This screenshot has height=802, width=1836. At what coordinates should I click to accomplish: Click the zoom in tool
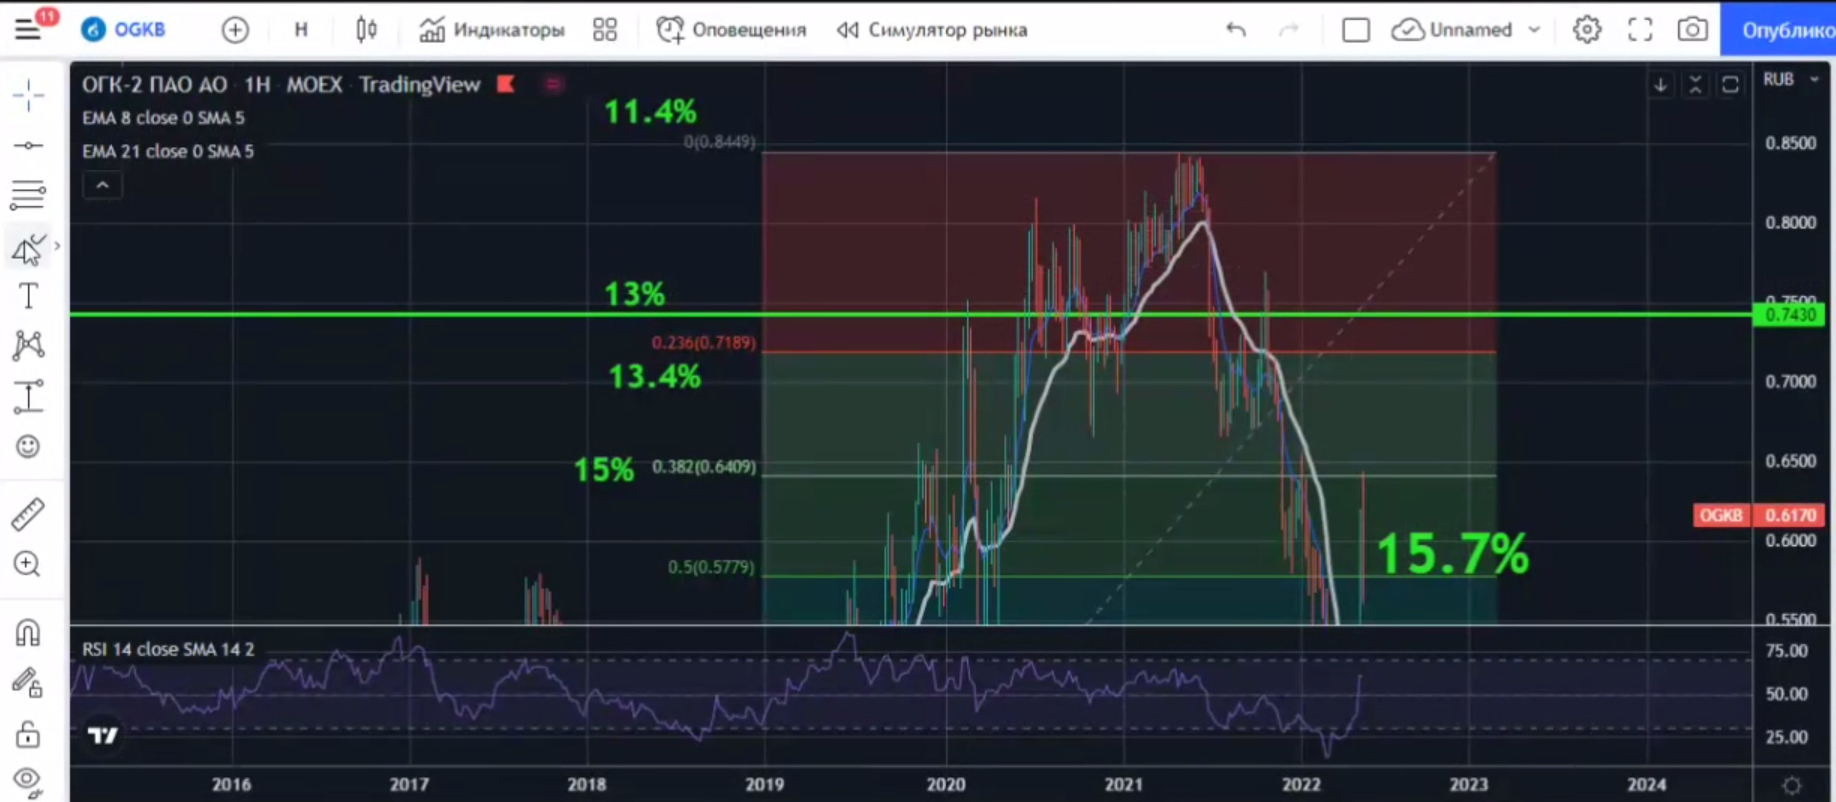tap(28, 564)
